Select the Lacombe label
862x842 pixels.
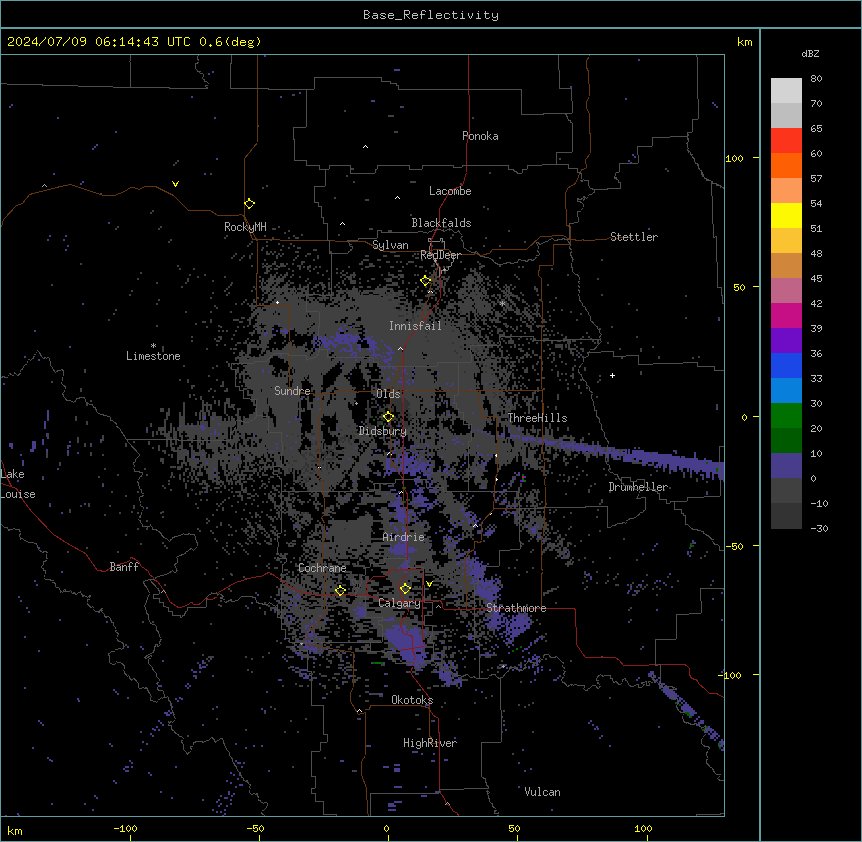point(450,191)
